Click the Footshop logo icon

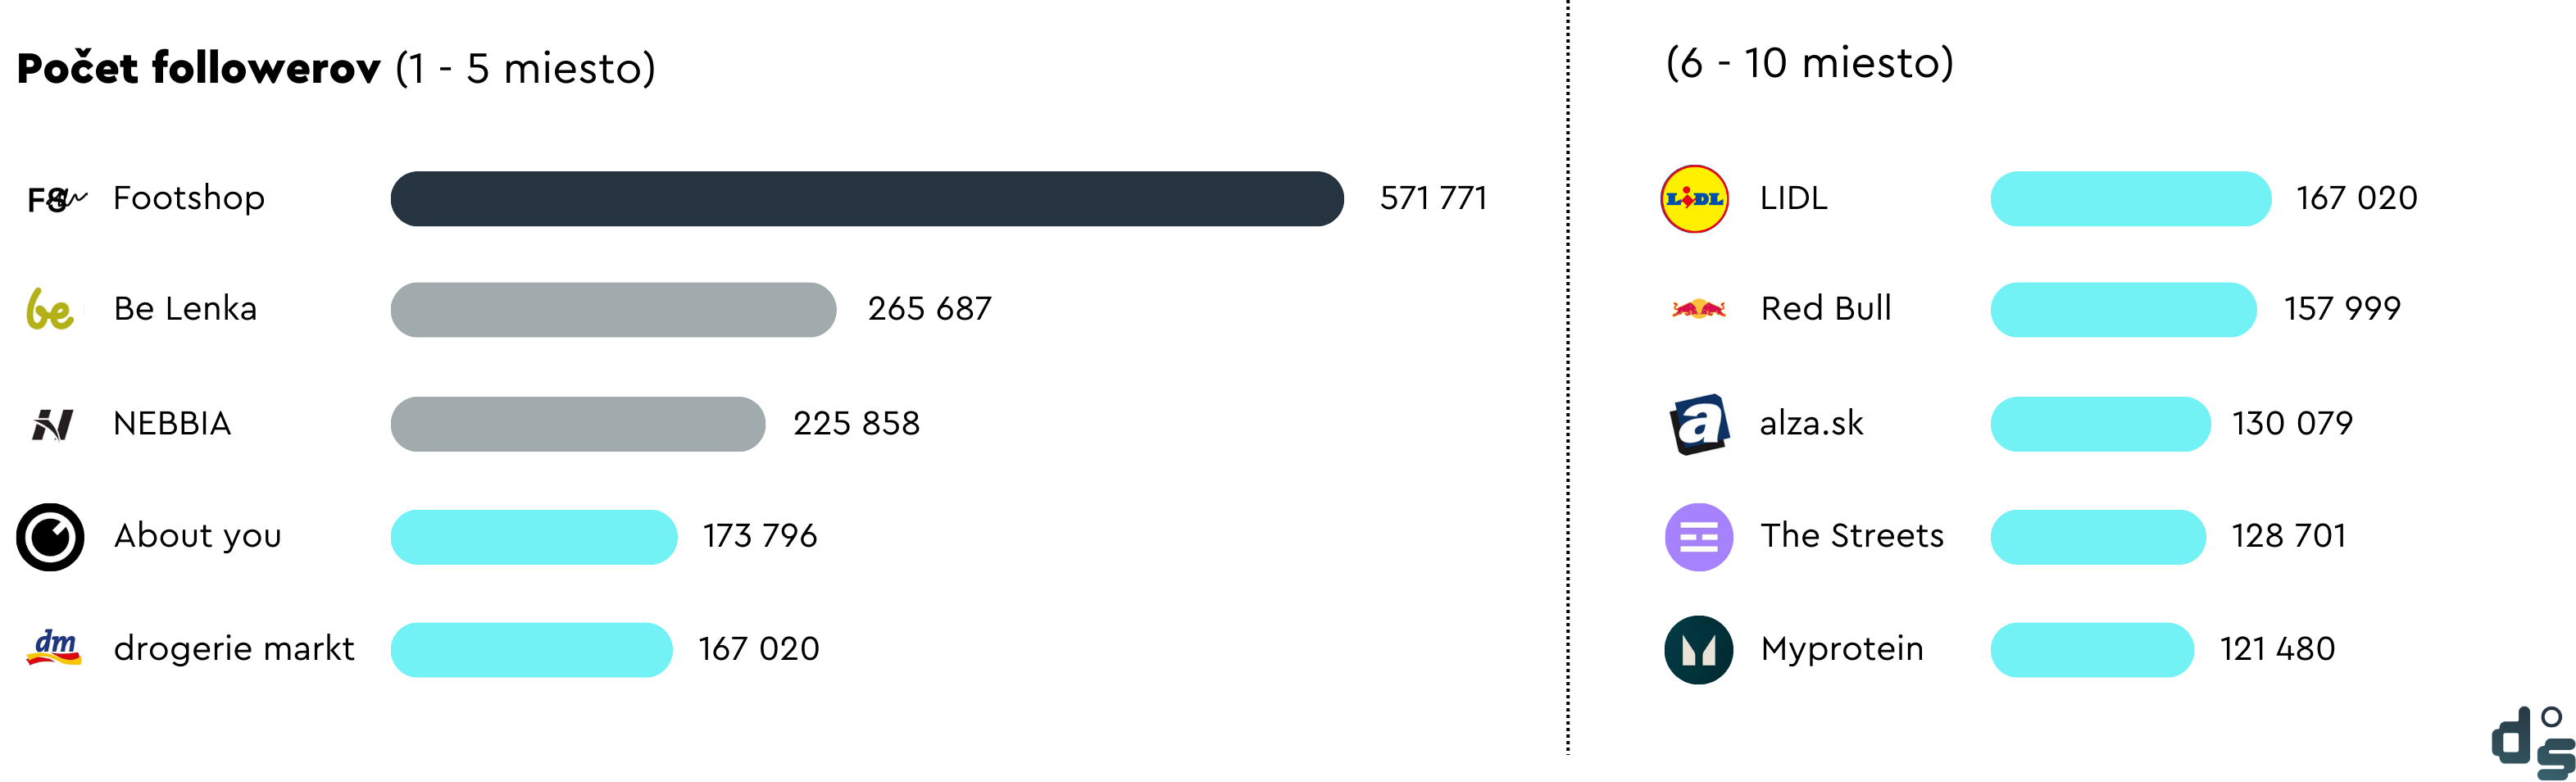57,199
